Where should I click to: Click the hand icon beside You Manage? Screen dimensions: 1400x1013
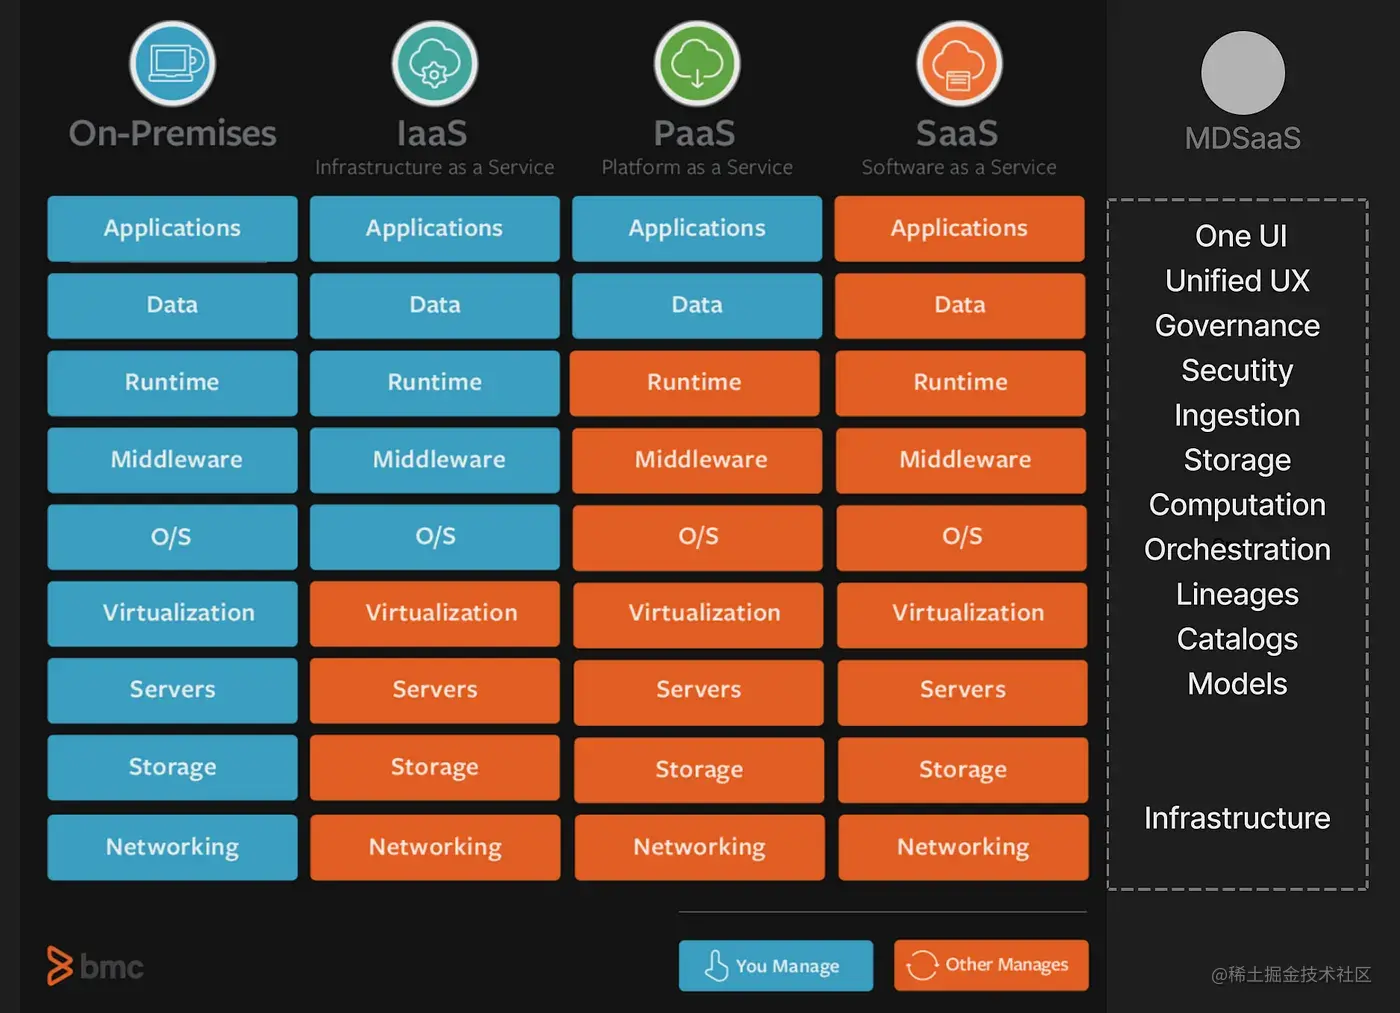(x=716, y=966)
